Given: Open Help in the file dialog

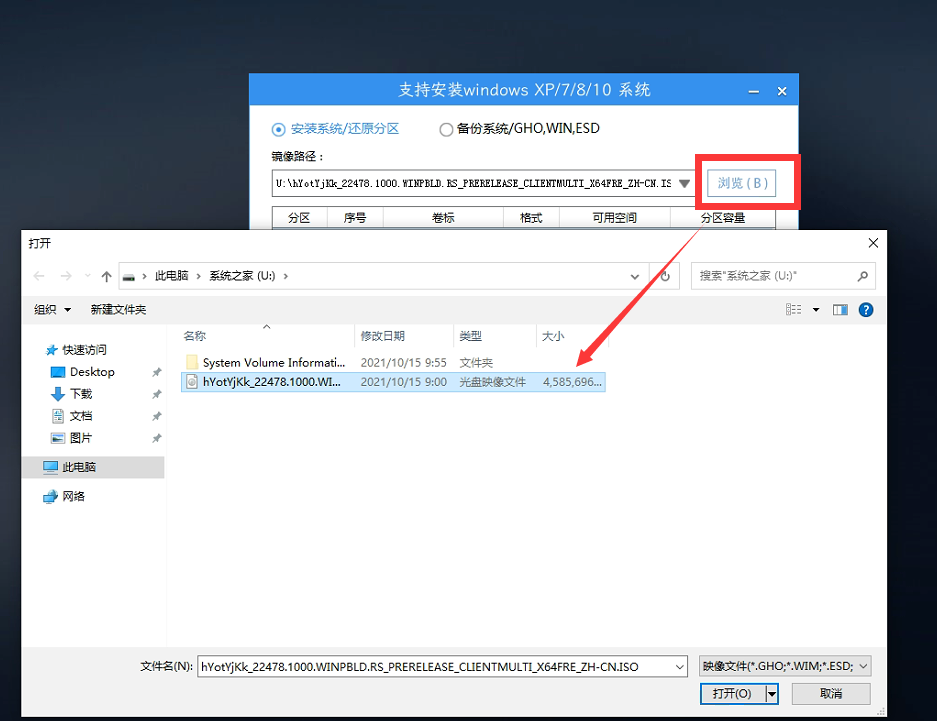Looking at the screenshot, I should [865, 309].
